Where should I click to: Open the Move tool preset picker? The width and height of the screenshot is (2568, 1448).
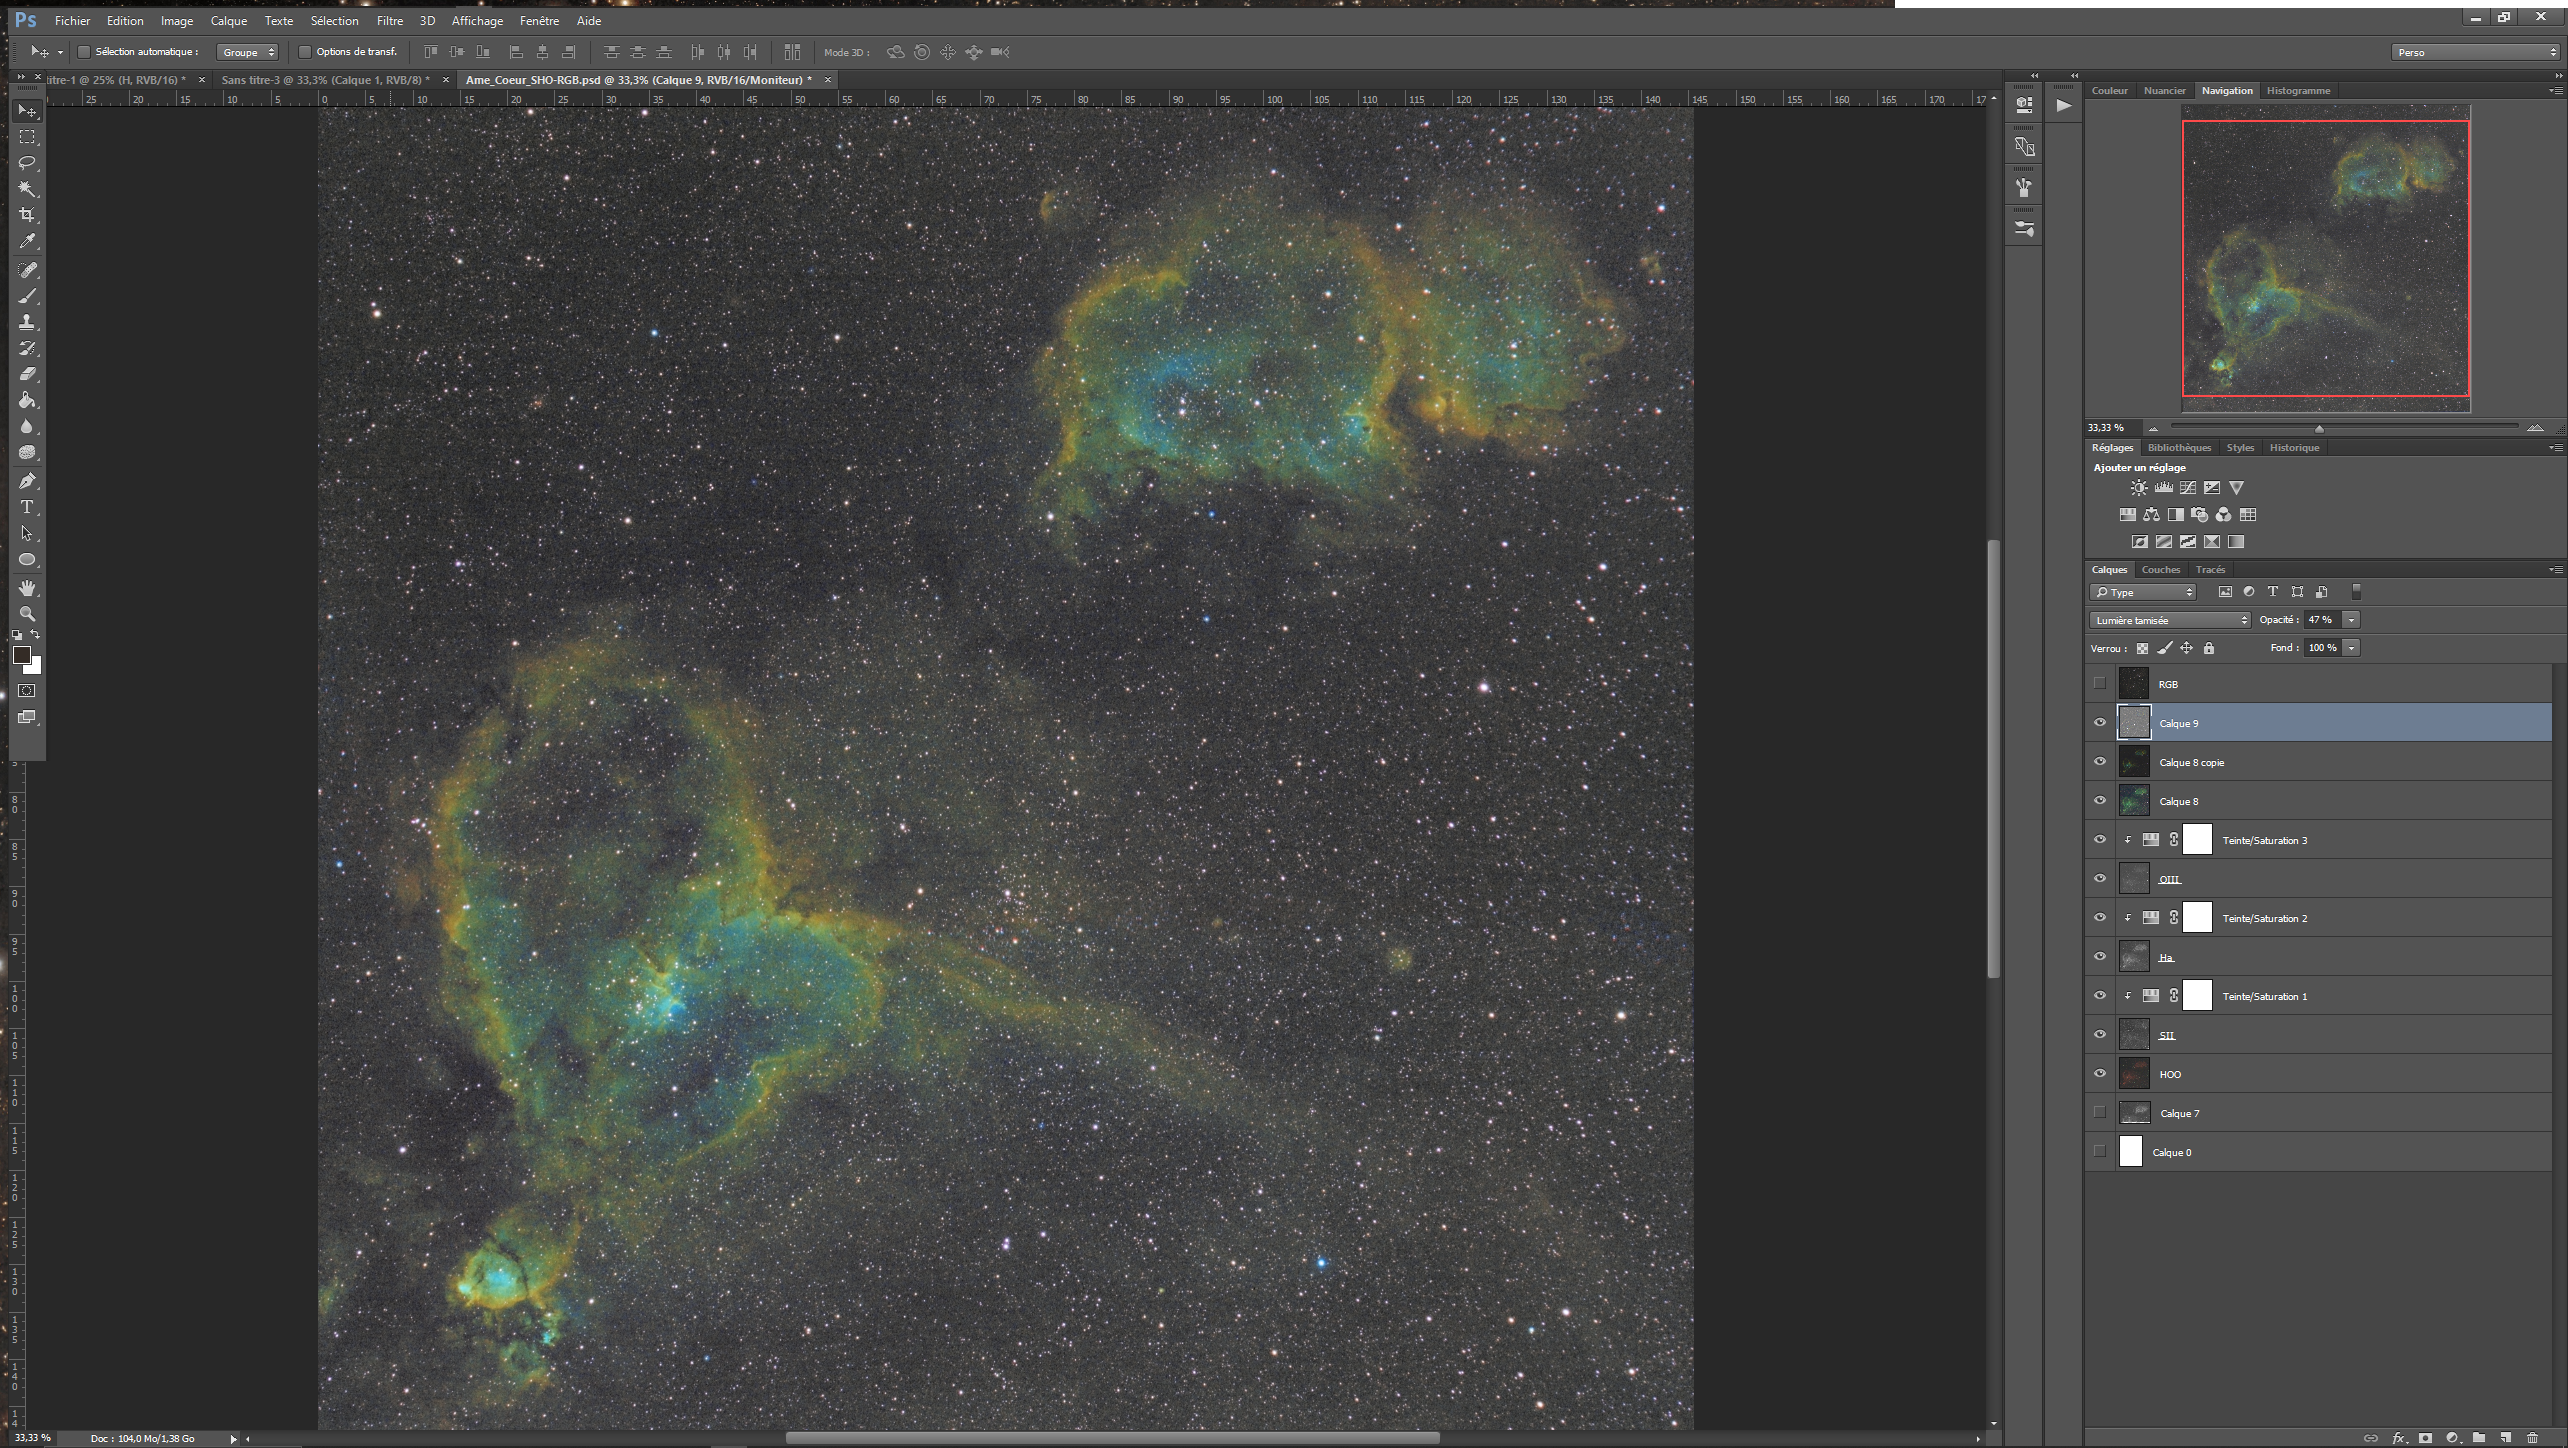click(x=60, y=52)
